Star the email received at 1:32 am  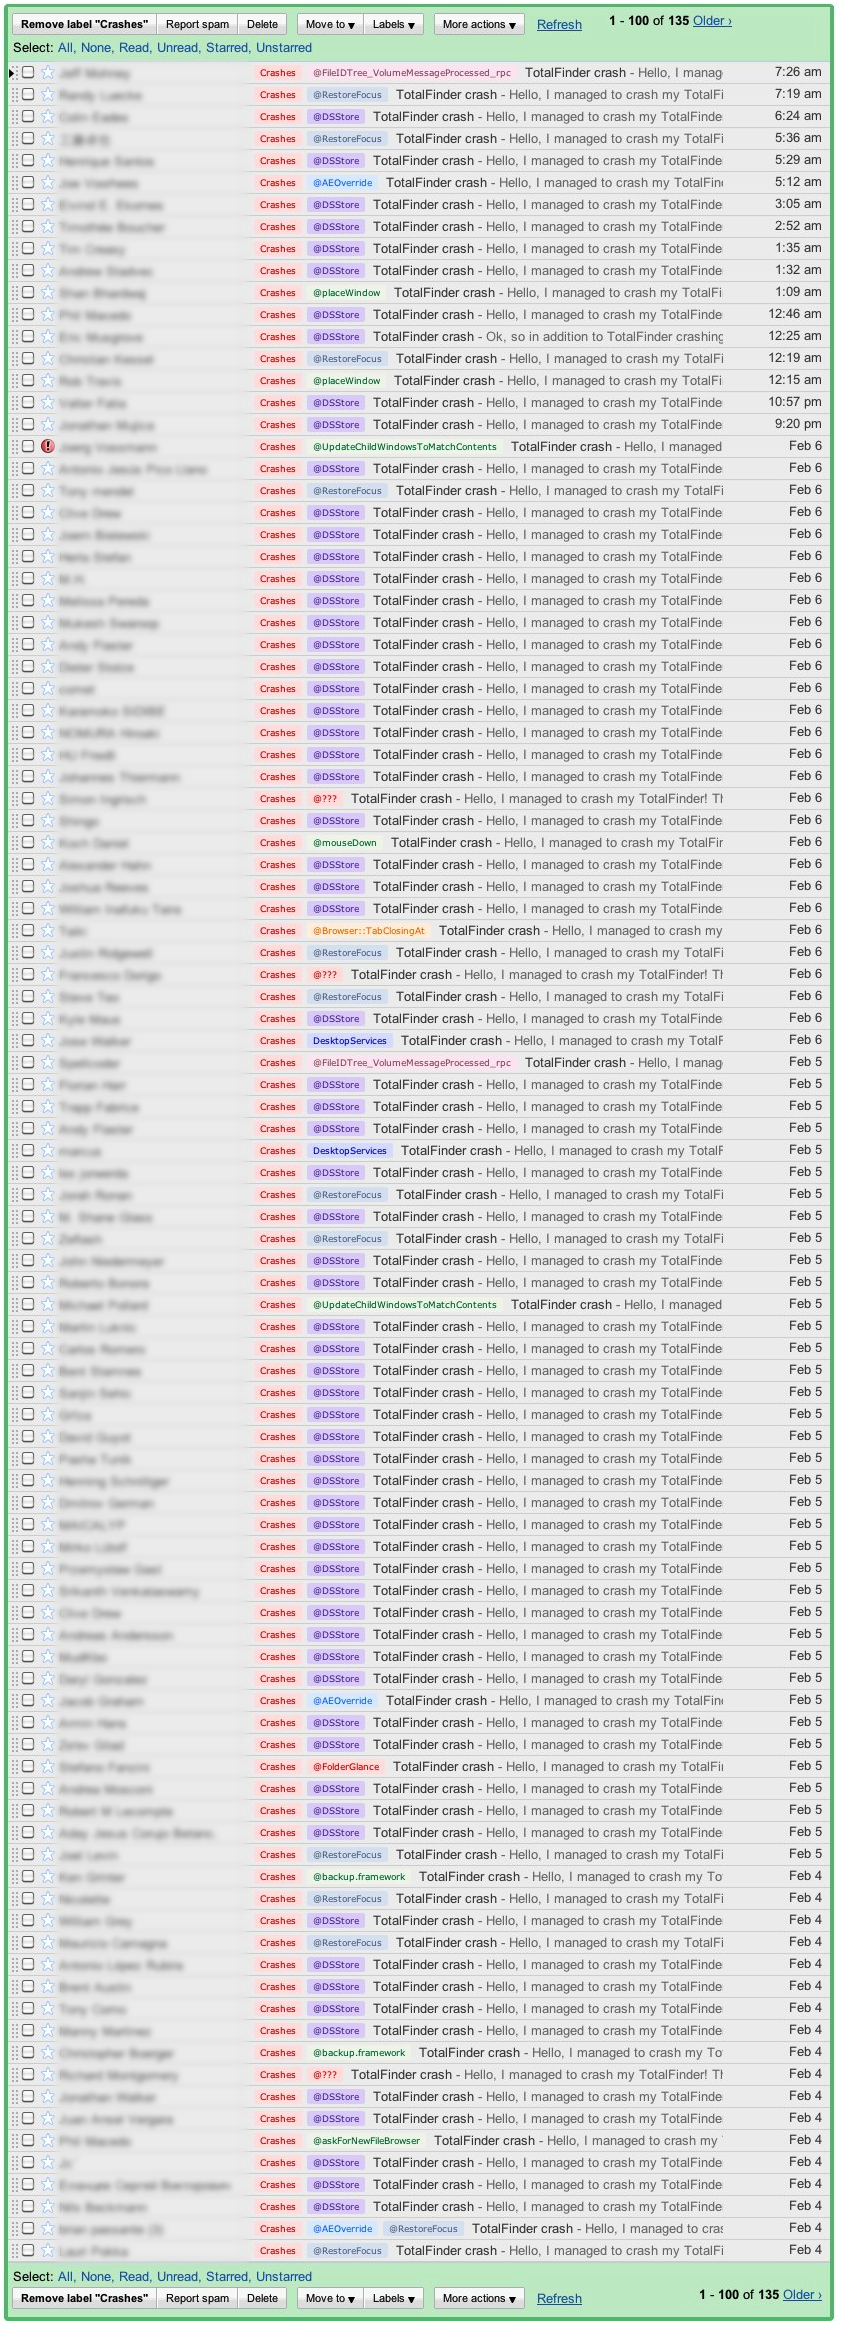click(47, 271)
